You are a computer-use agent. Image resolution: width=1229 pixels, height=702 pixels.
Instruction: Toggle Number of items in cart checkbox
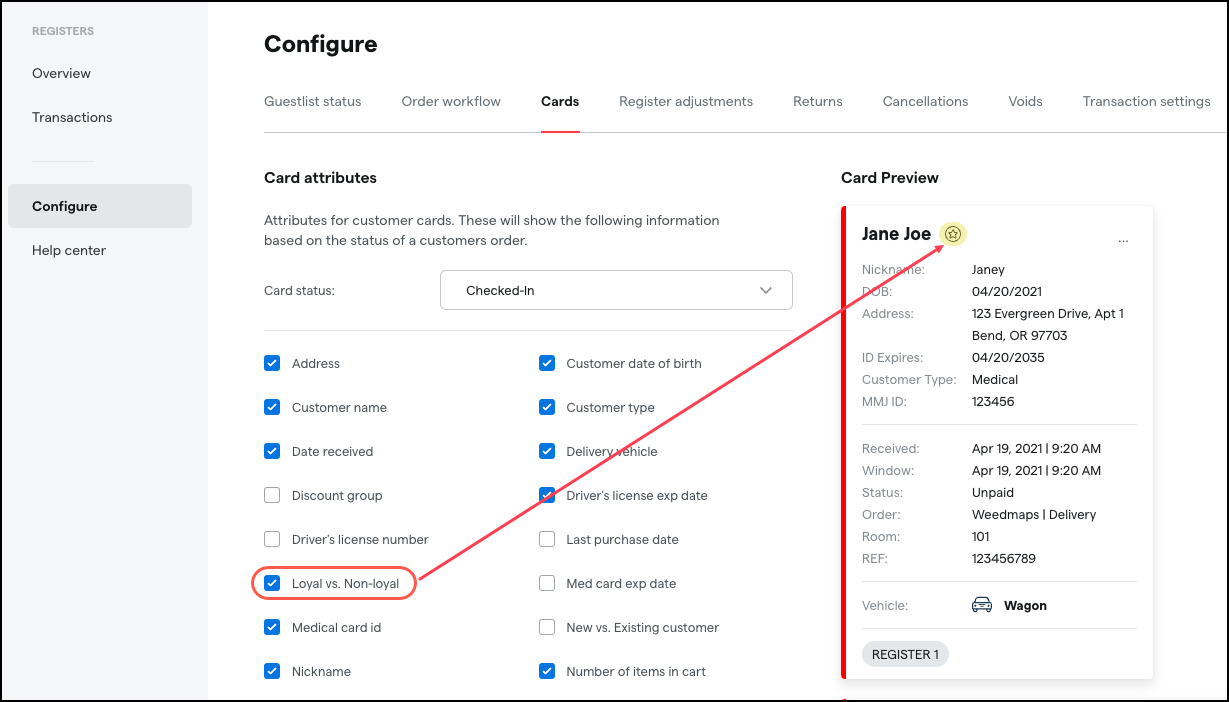547,671
